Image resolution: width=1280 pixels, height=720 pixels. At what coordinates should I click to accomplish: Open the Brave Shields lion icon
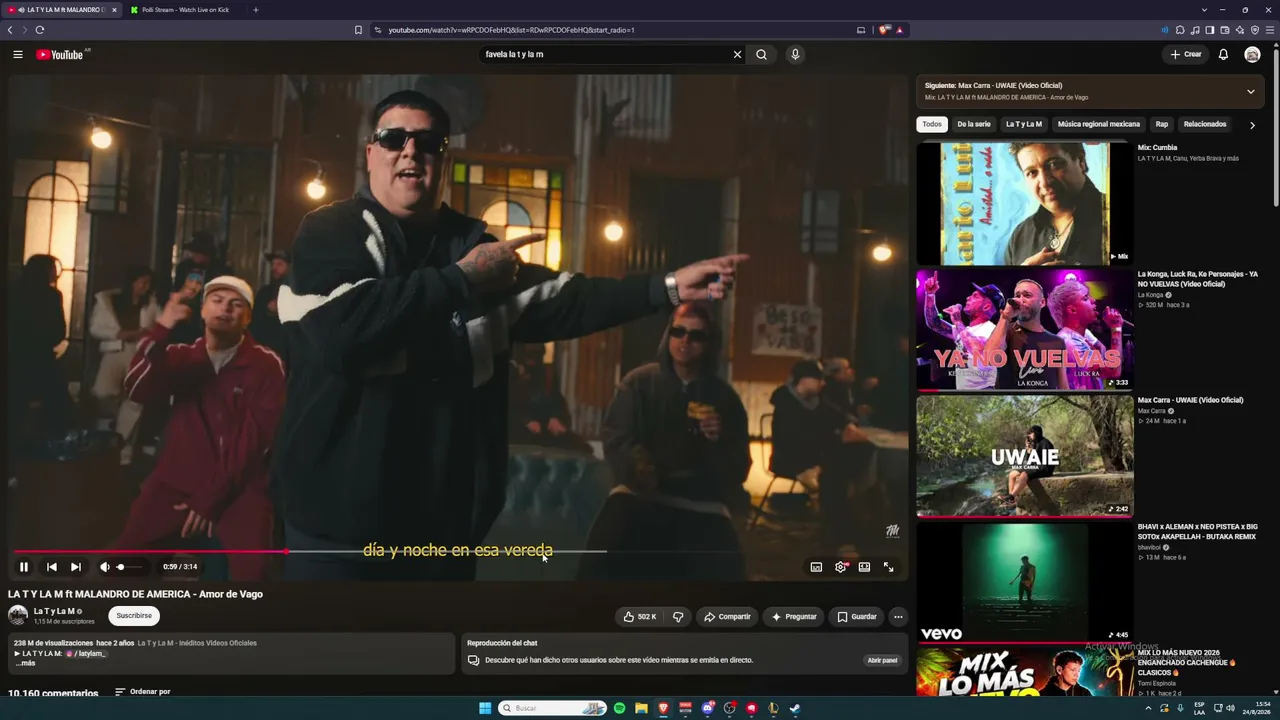click(x=884, y=30)
